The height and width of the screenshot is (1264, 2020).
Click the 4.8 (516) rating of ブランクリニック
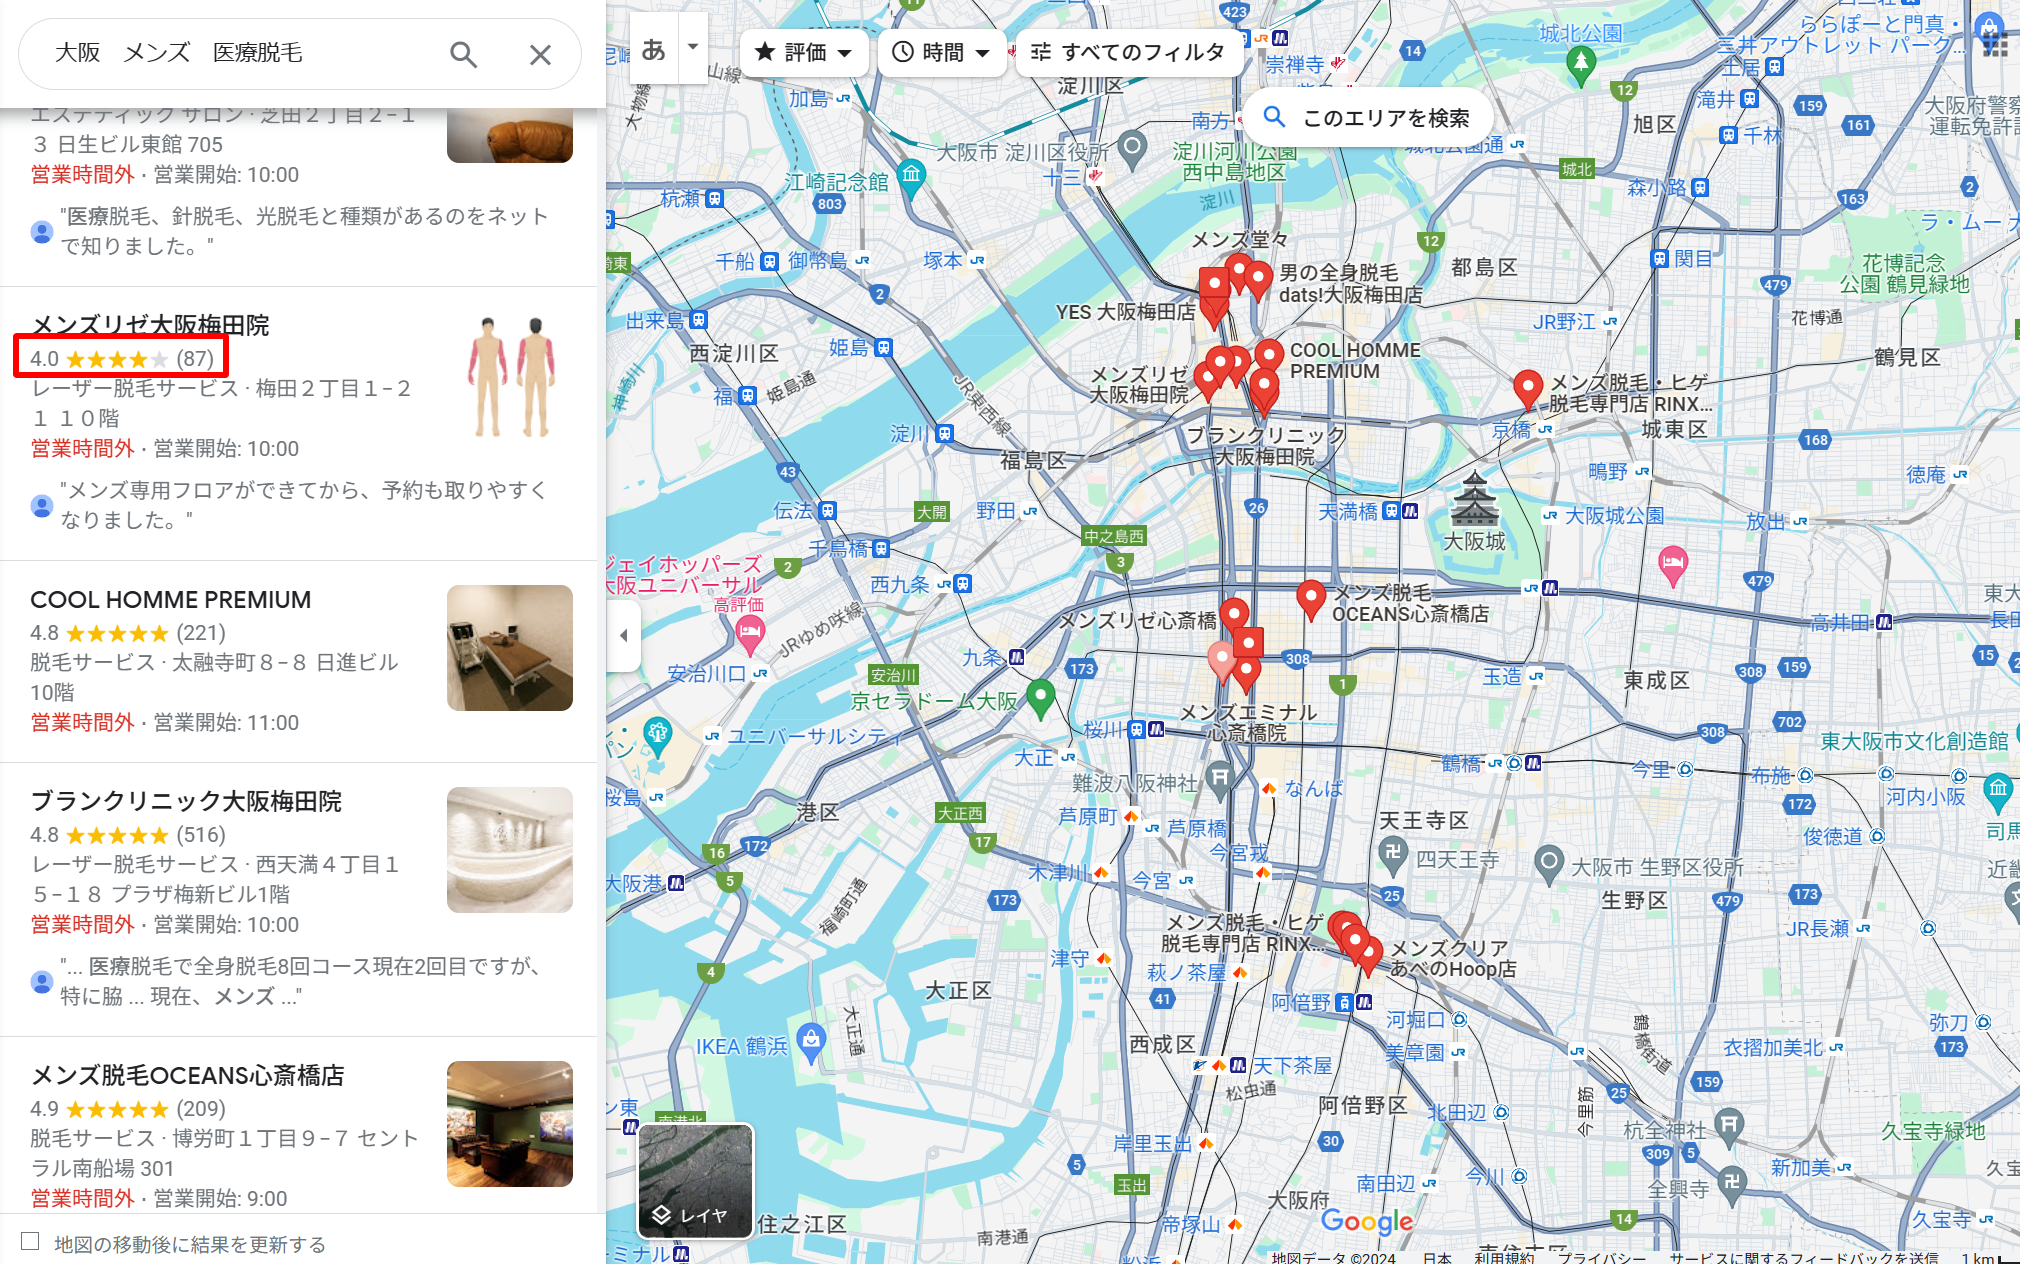tap(128, 835)
